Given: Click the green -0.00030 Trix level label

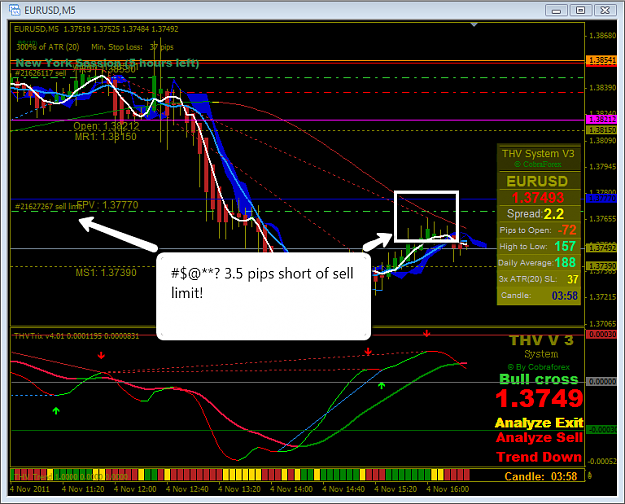Looking at the screenshot, I should point(601,429).
